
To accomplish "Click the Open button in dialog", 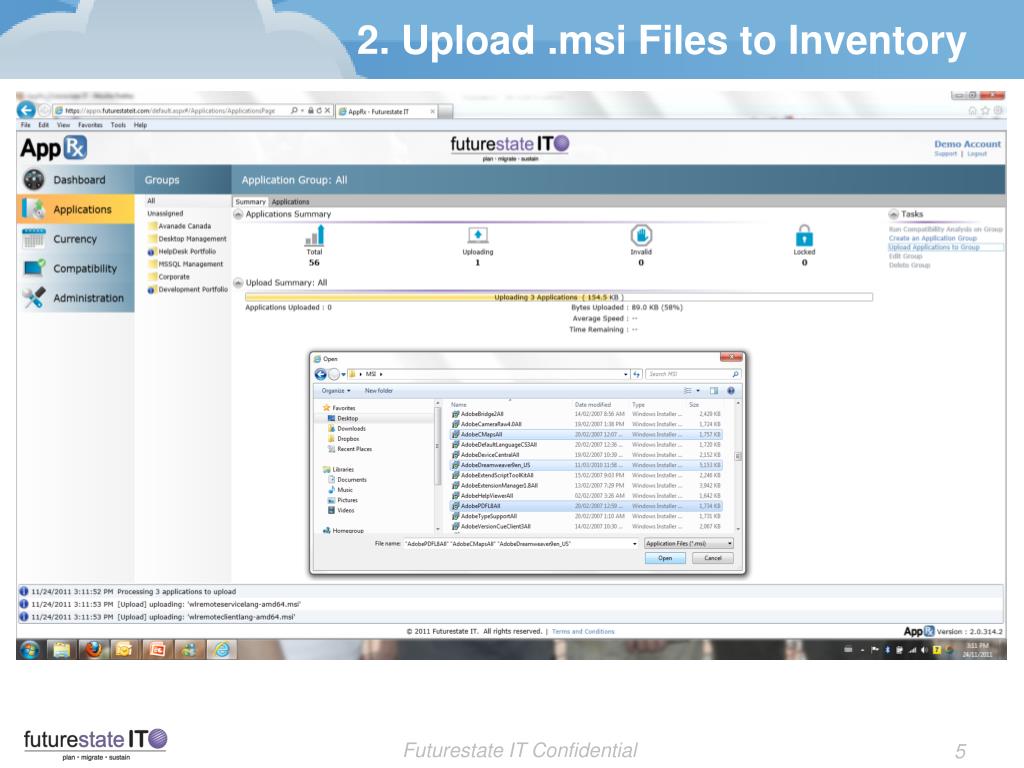I will point(665,558).
